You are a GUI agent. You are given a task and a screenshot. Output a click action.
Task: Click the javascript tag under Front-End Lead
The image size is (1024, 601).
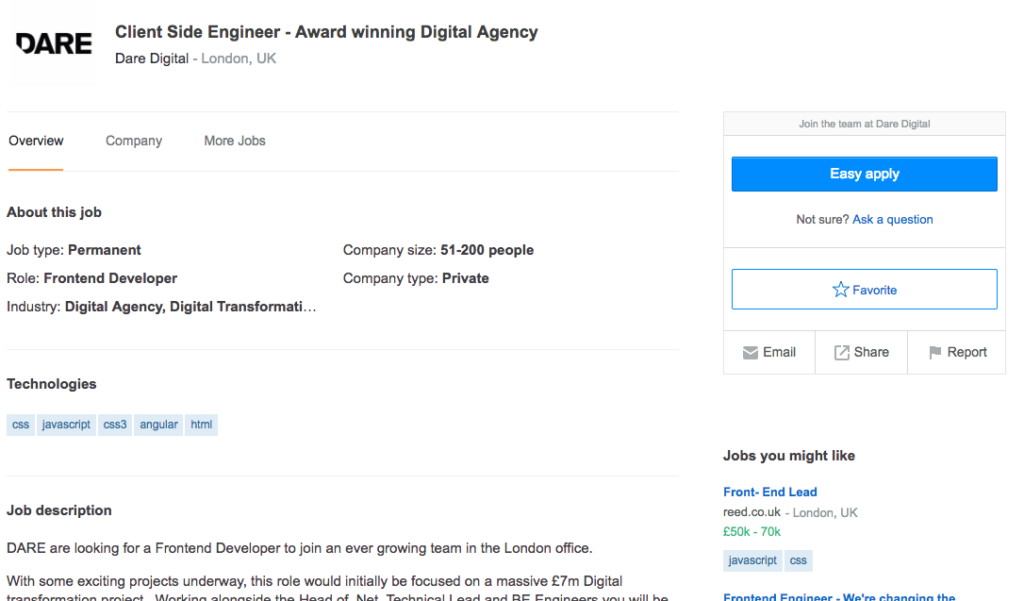click(x=752, y=560)
